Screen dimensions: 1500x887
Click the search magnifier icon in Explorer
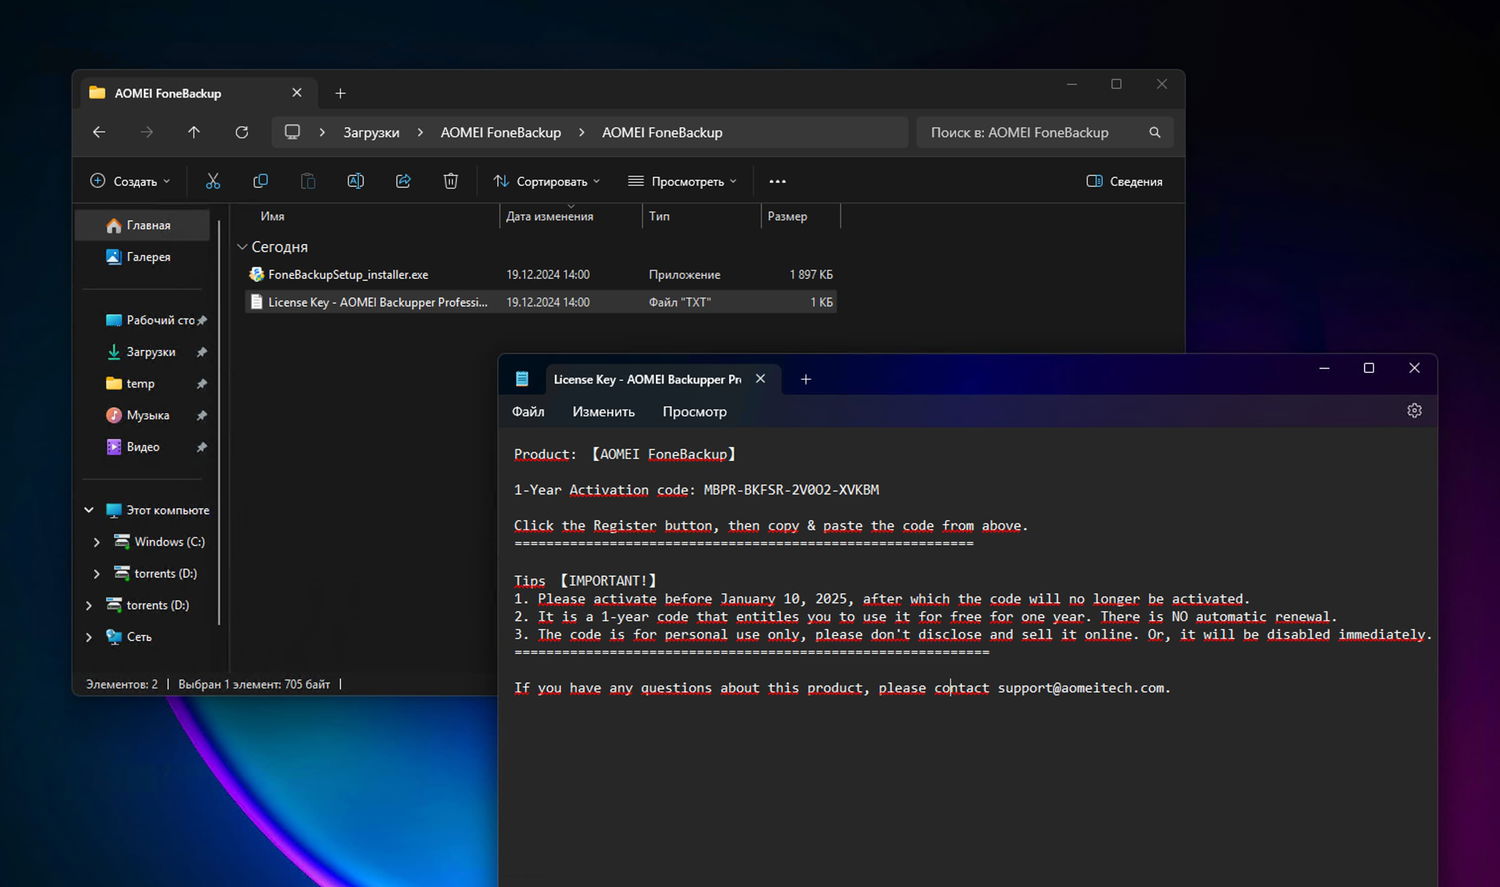coord(1155,132)
